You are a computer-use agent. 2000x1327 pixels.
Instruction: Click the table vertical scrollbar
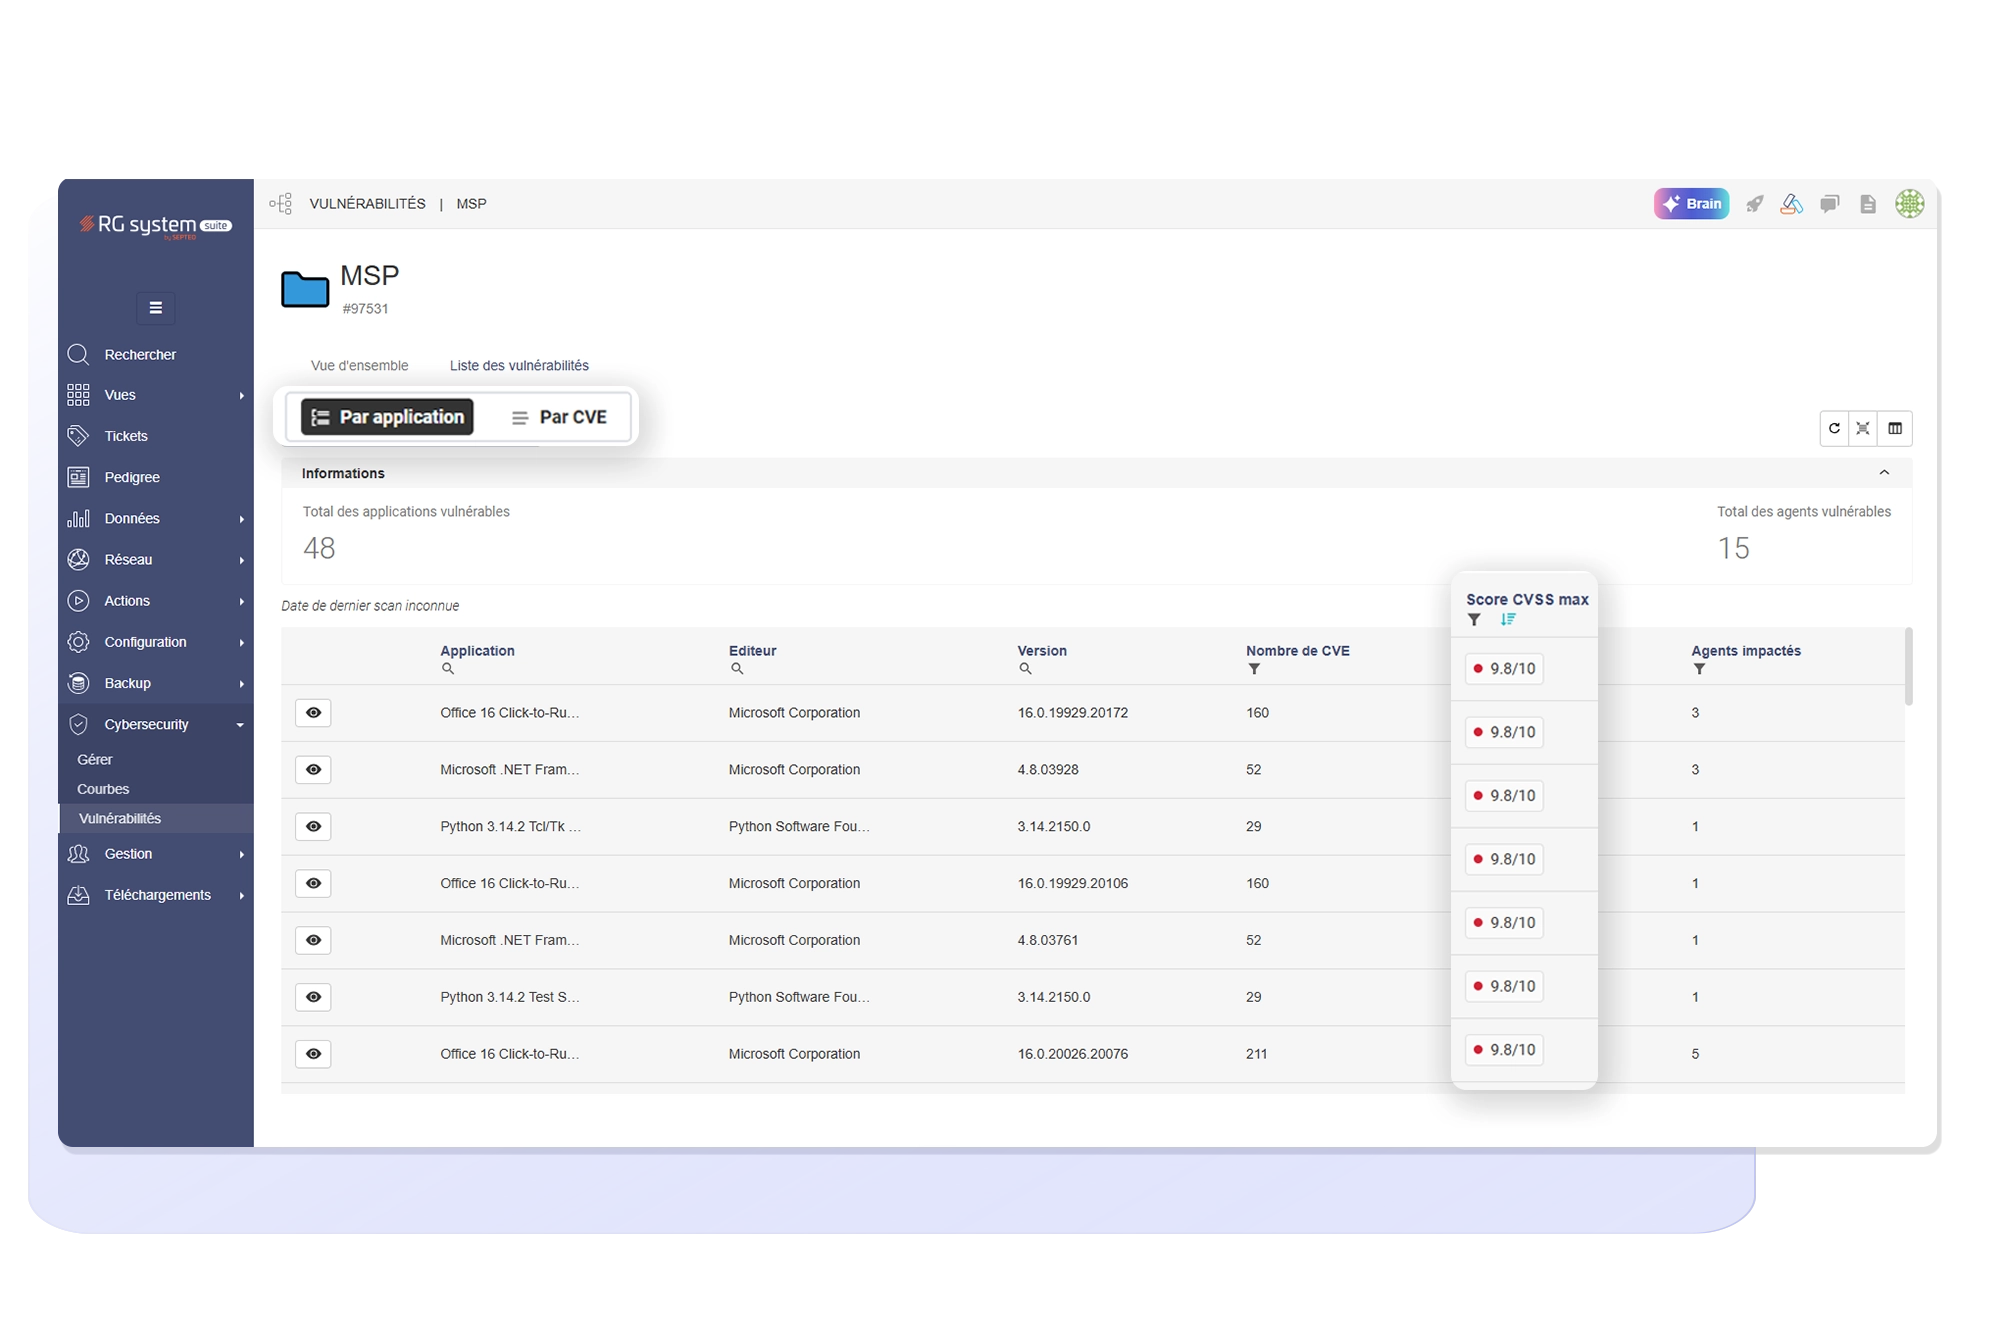1908,666
